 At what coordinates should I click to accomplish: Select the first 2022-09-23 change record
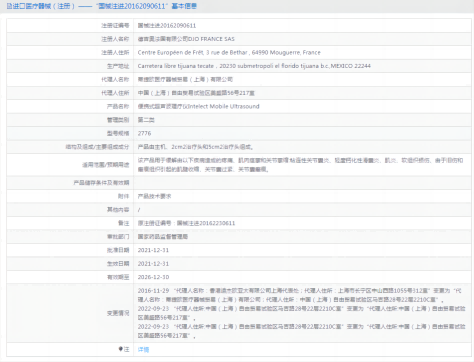tap(301, 313)
